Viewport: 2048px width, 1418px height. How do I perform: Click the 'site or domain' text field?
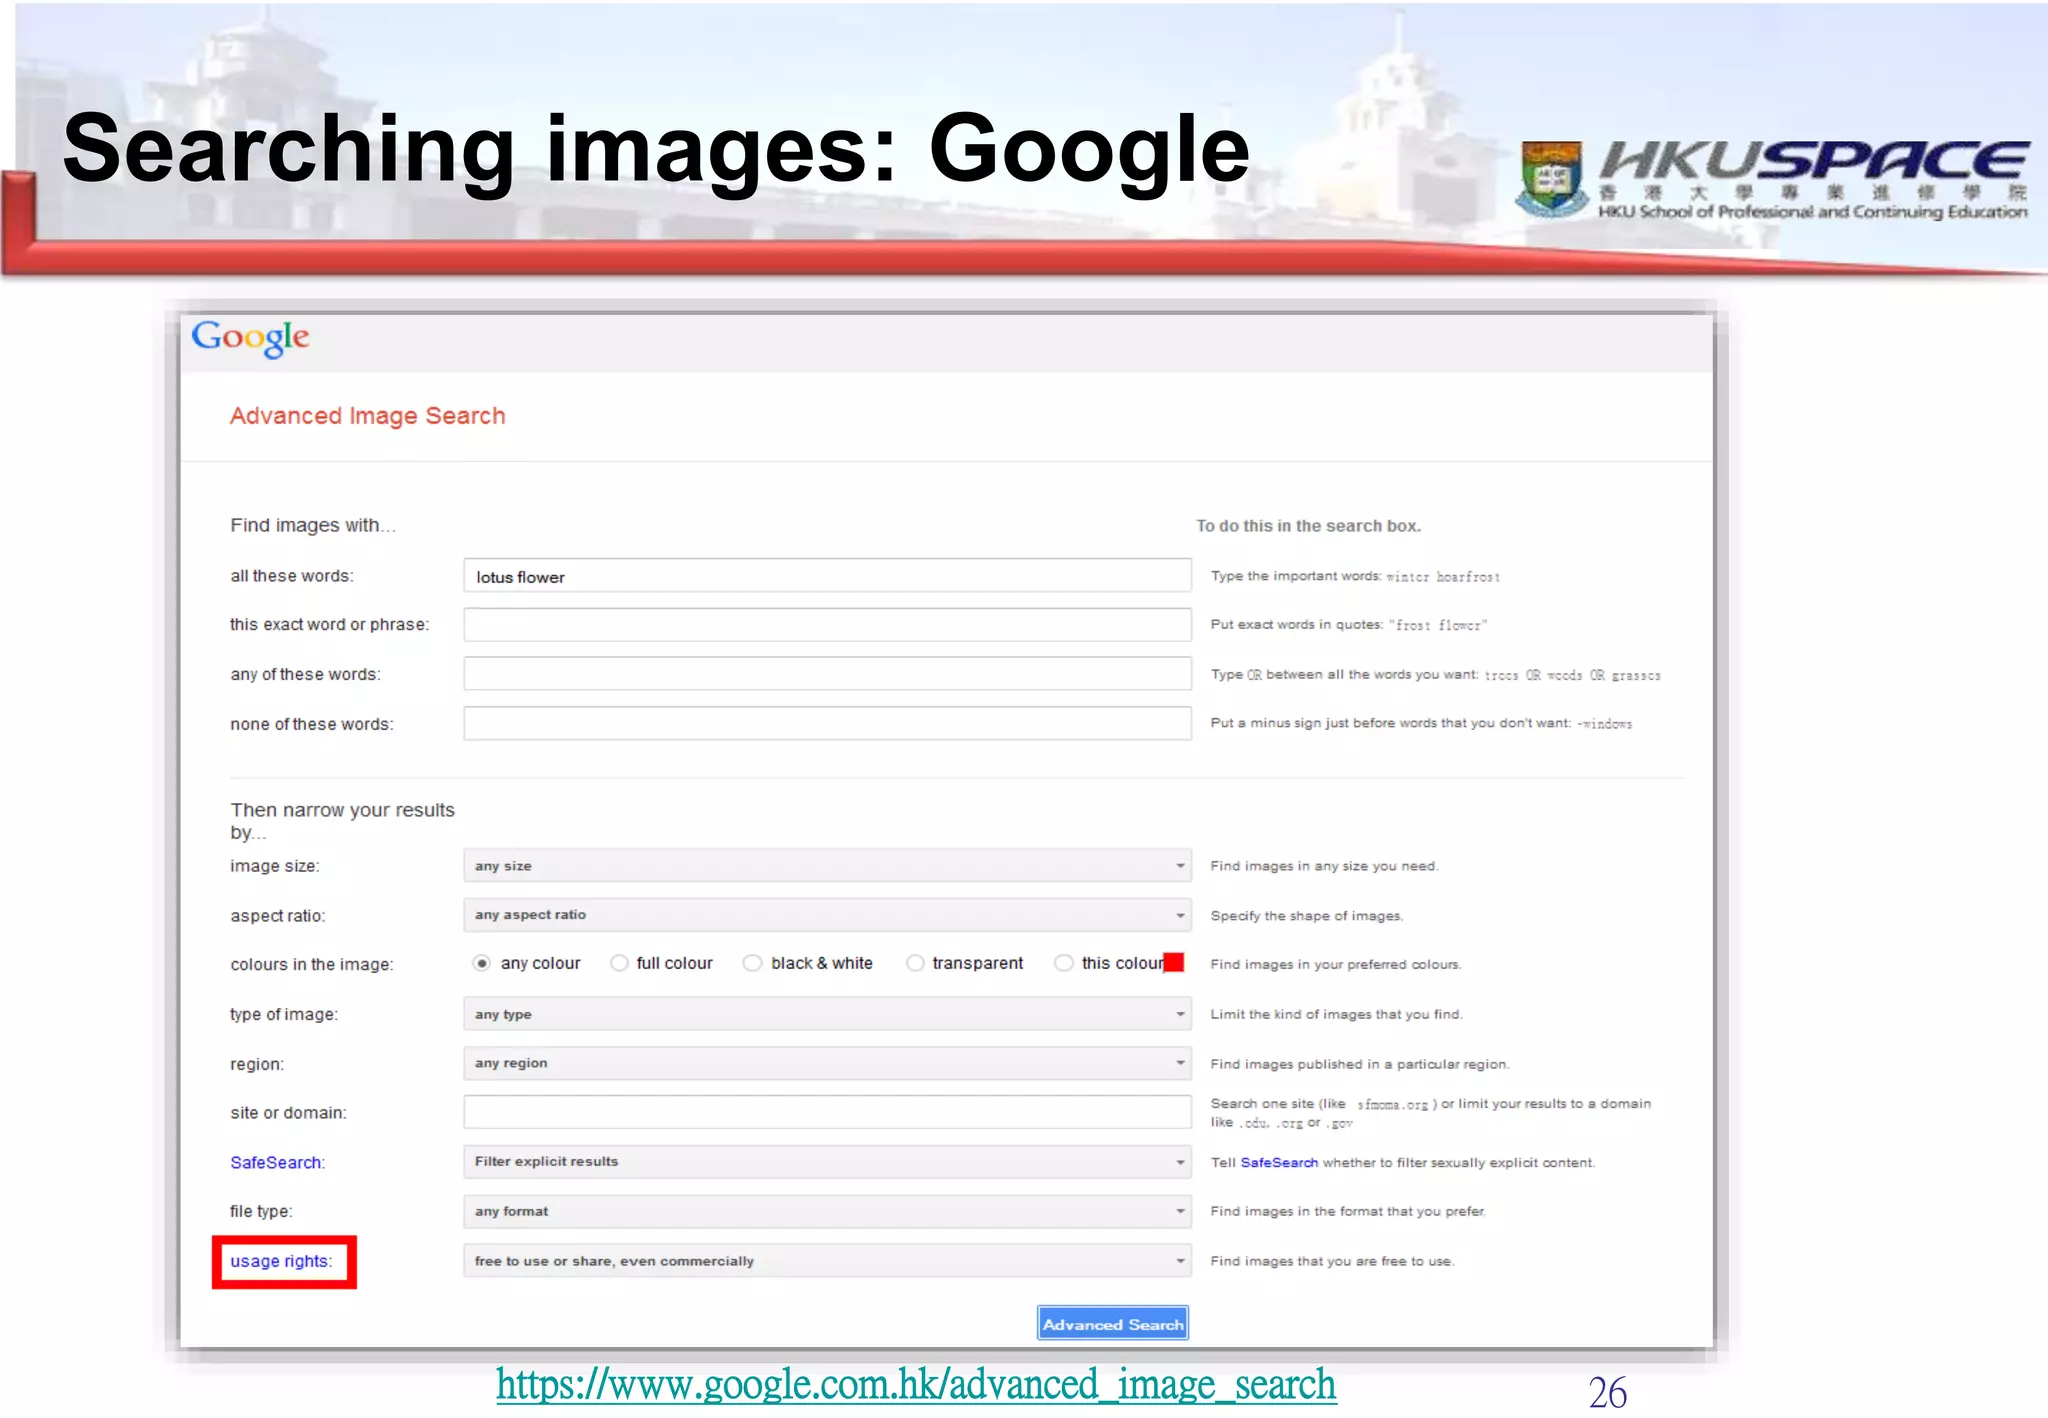tap(827, 1112)
